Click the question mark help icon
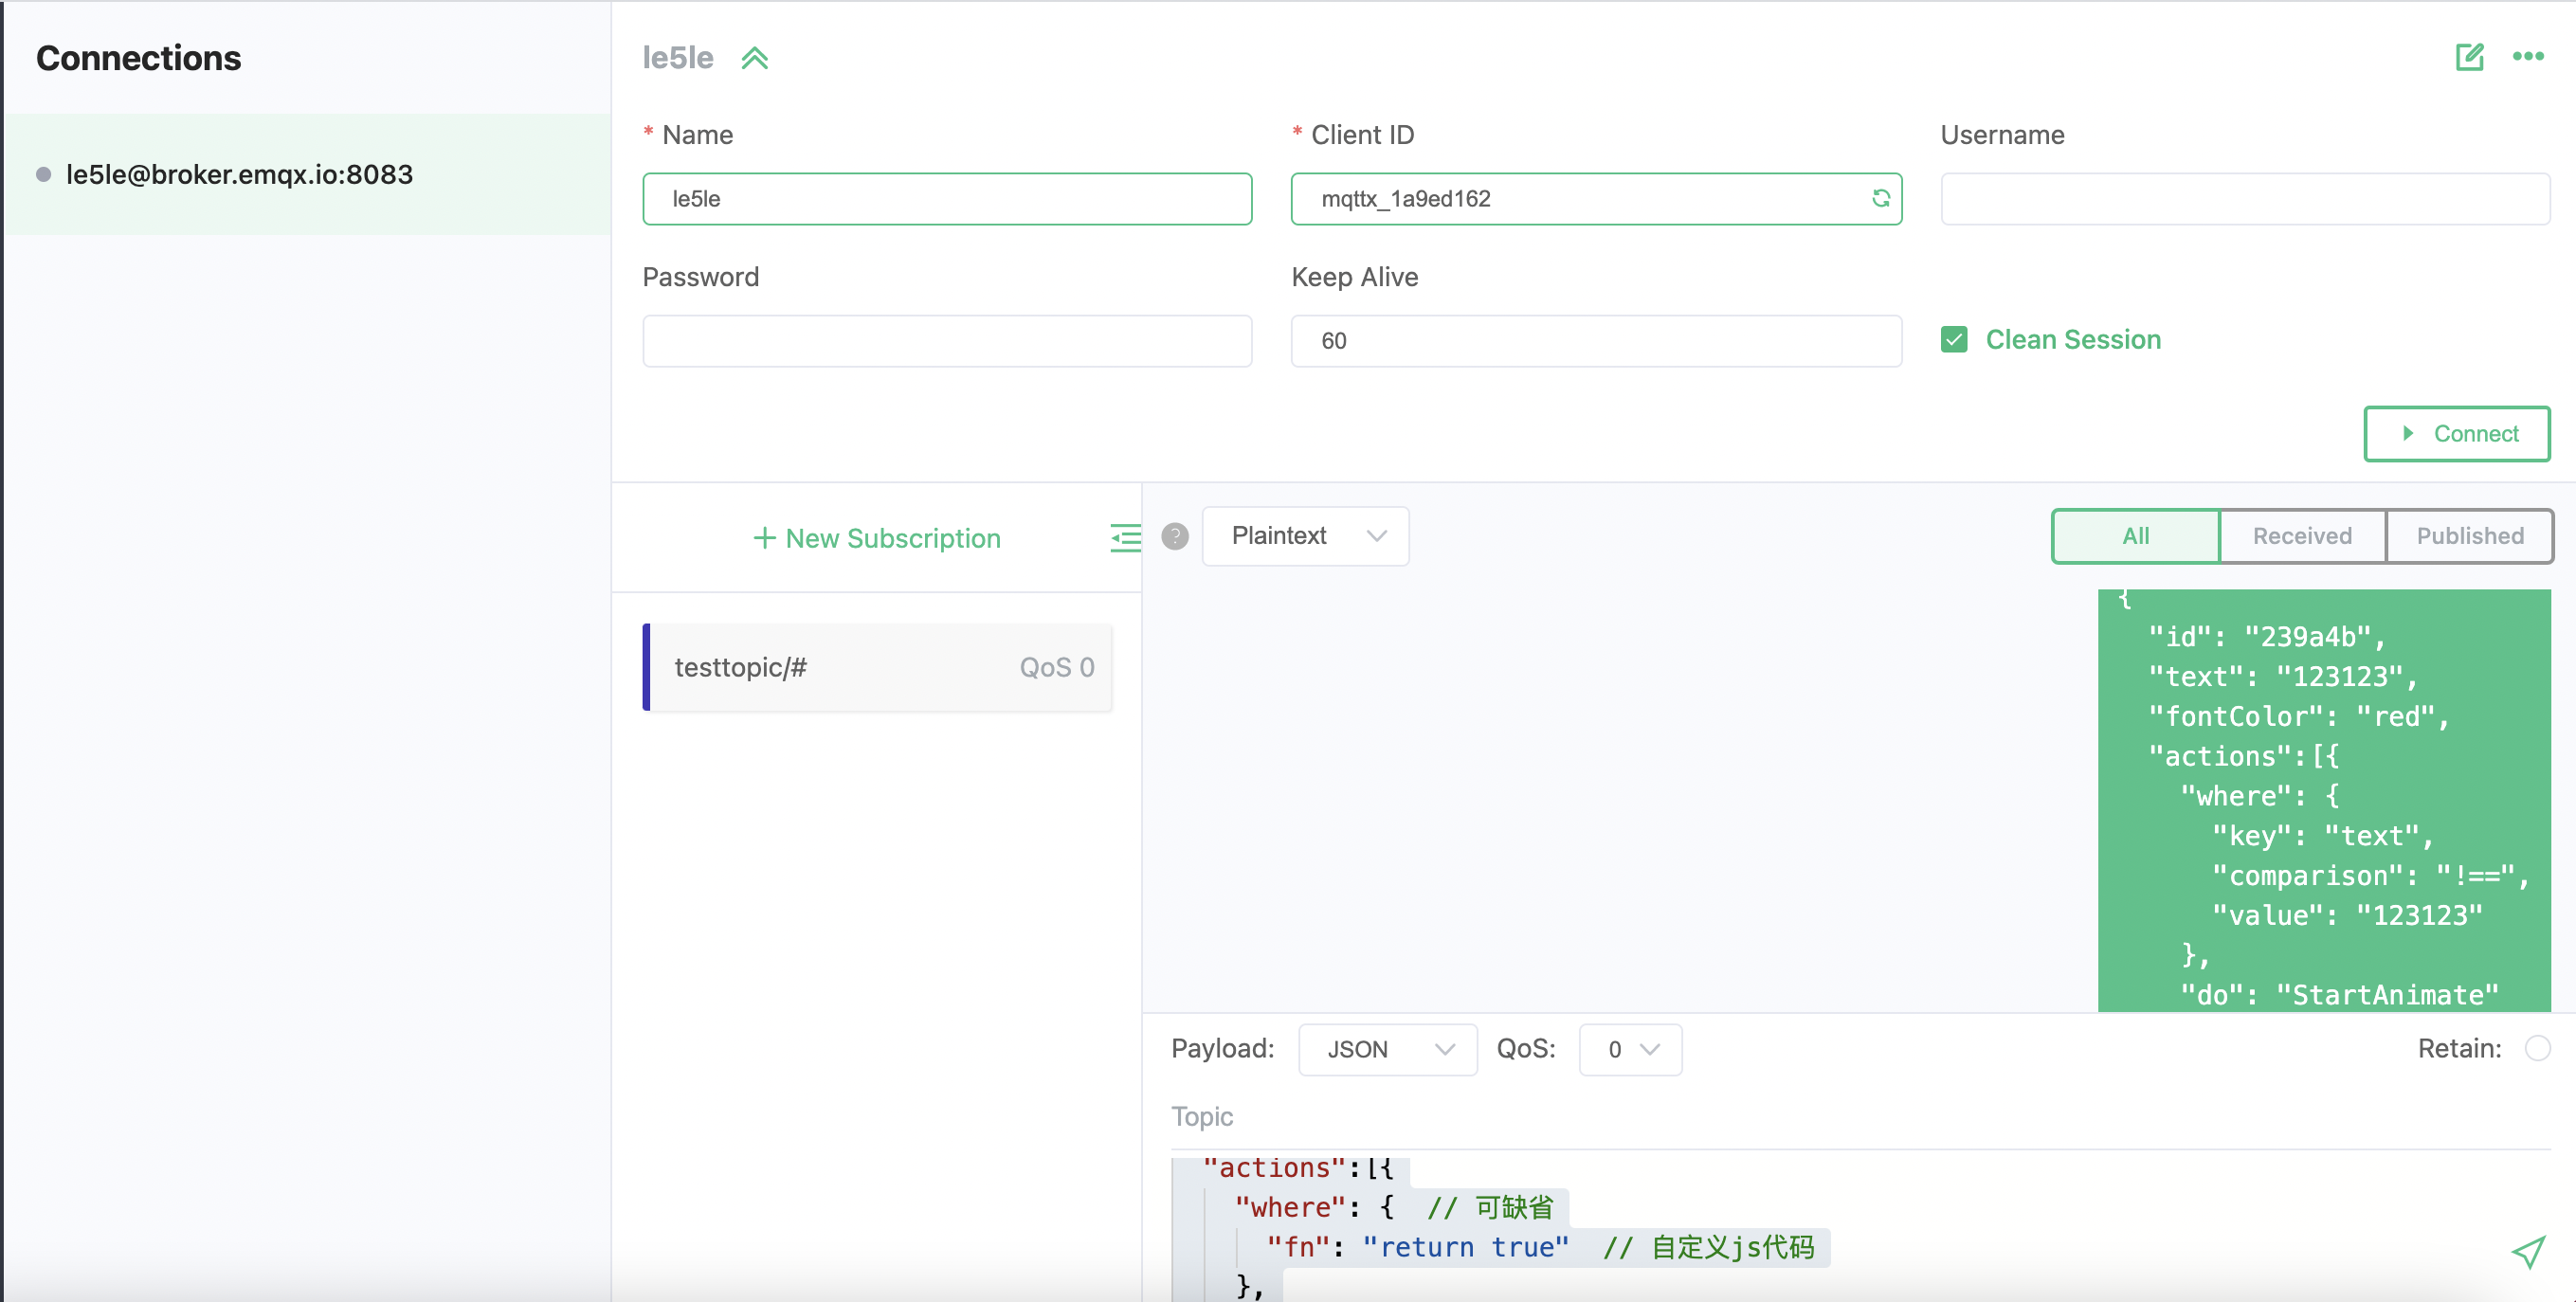2576x1302 pixels. click(1175, 536)
